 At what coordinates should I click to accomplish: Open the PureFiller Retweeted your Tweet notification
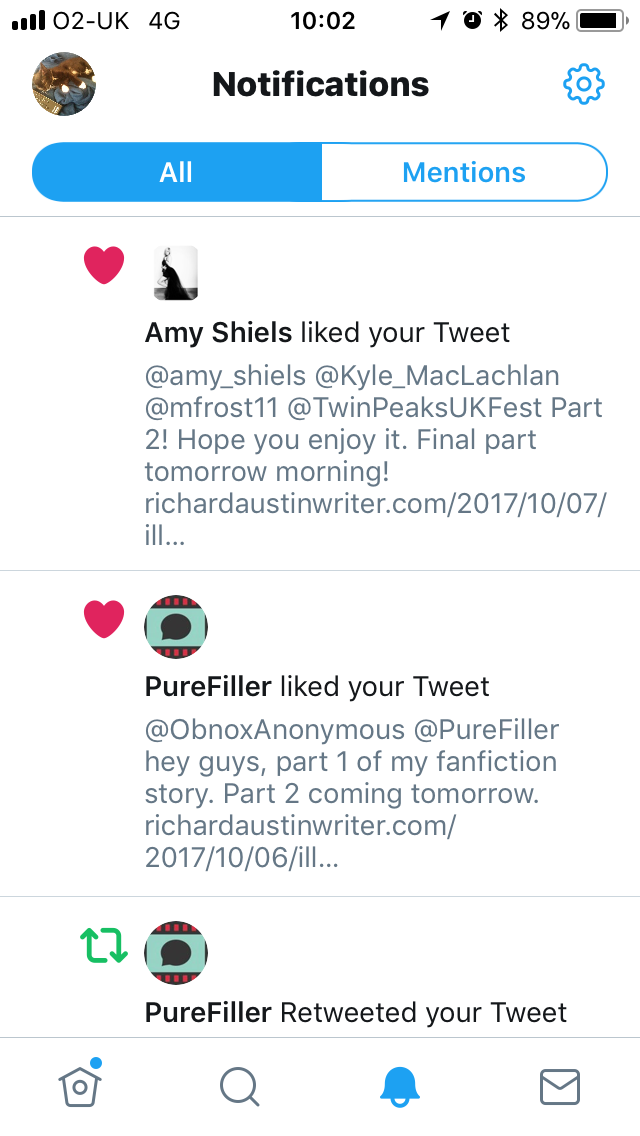[x=356, y=1013]
